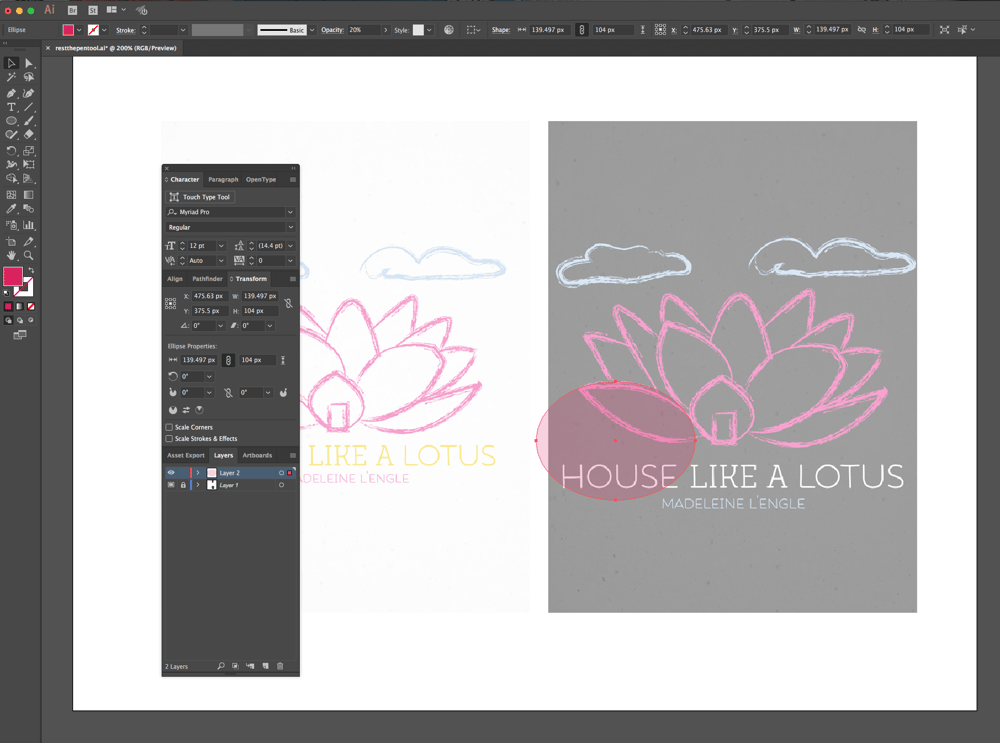
Task: Select the Blend tool
Action: (29, 209)
